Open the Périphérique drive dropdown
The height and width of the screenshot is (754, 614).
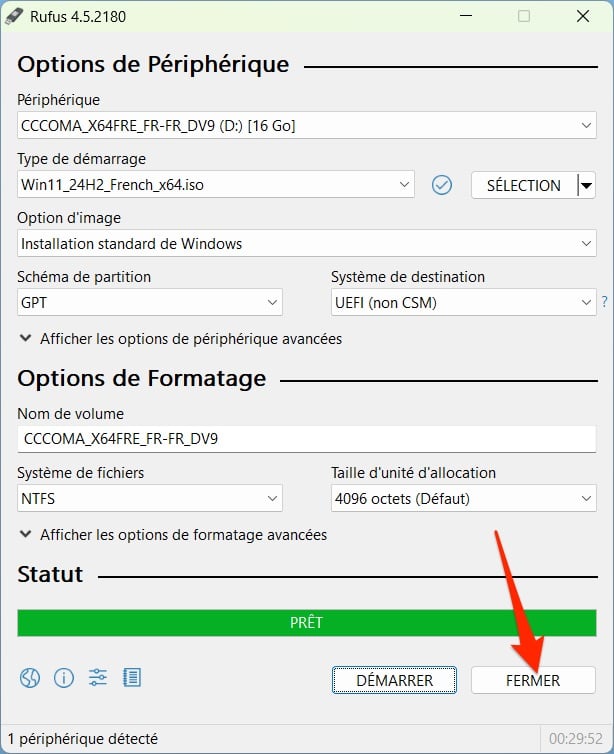306,126
